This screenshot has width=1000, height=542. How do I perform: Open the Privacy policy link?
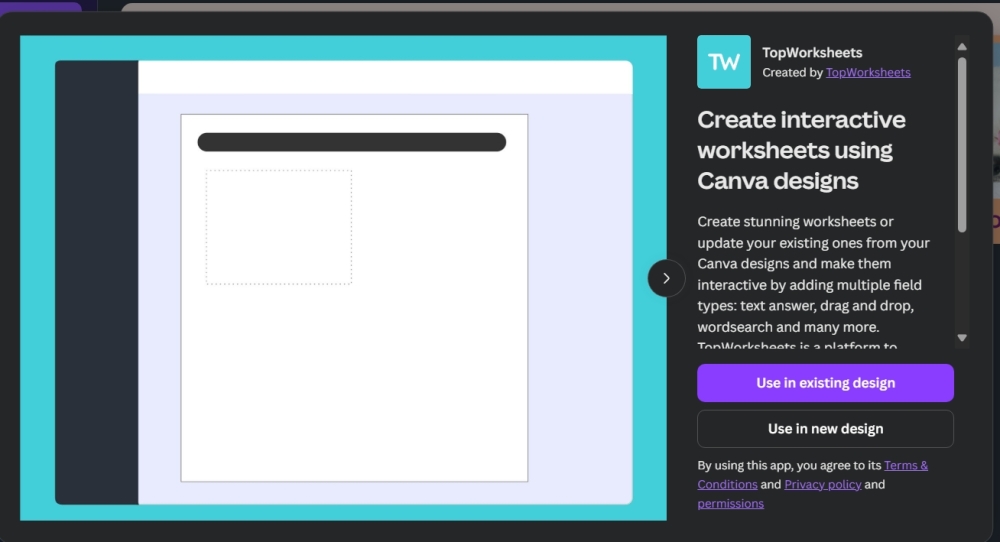click(822, 484)
